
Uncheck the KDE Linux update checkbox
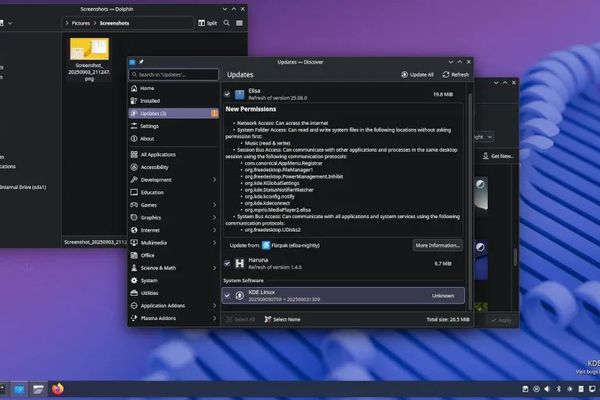click(227, 296)
